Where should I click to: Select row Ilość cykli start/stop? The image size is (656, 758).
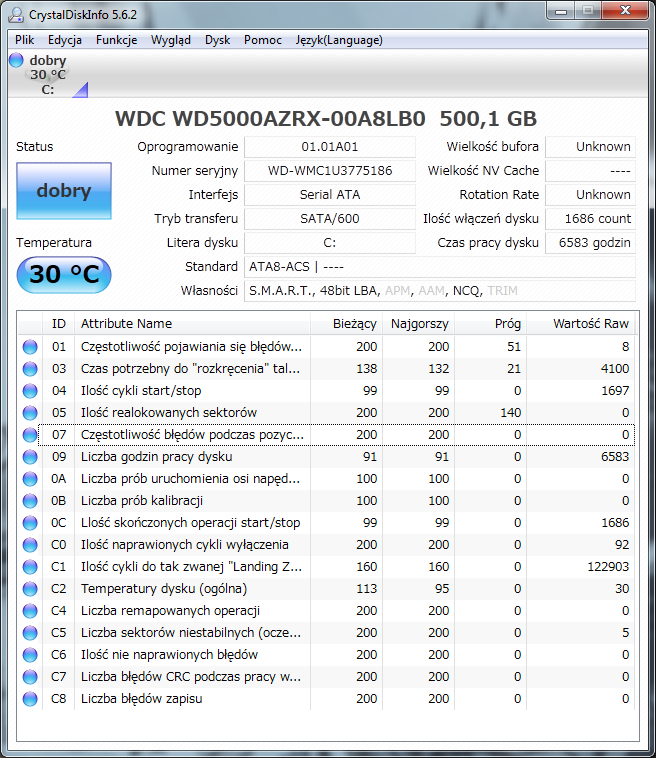[326, 391]
